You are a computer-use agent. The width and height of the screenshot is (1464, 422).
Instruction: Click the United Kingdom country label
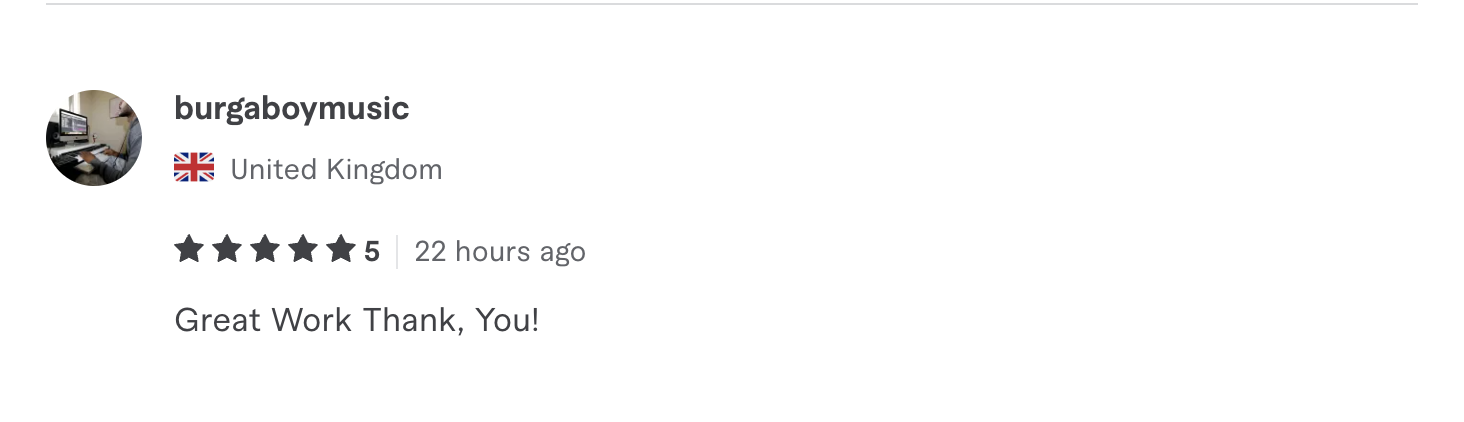336,169
